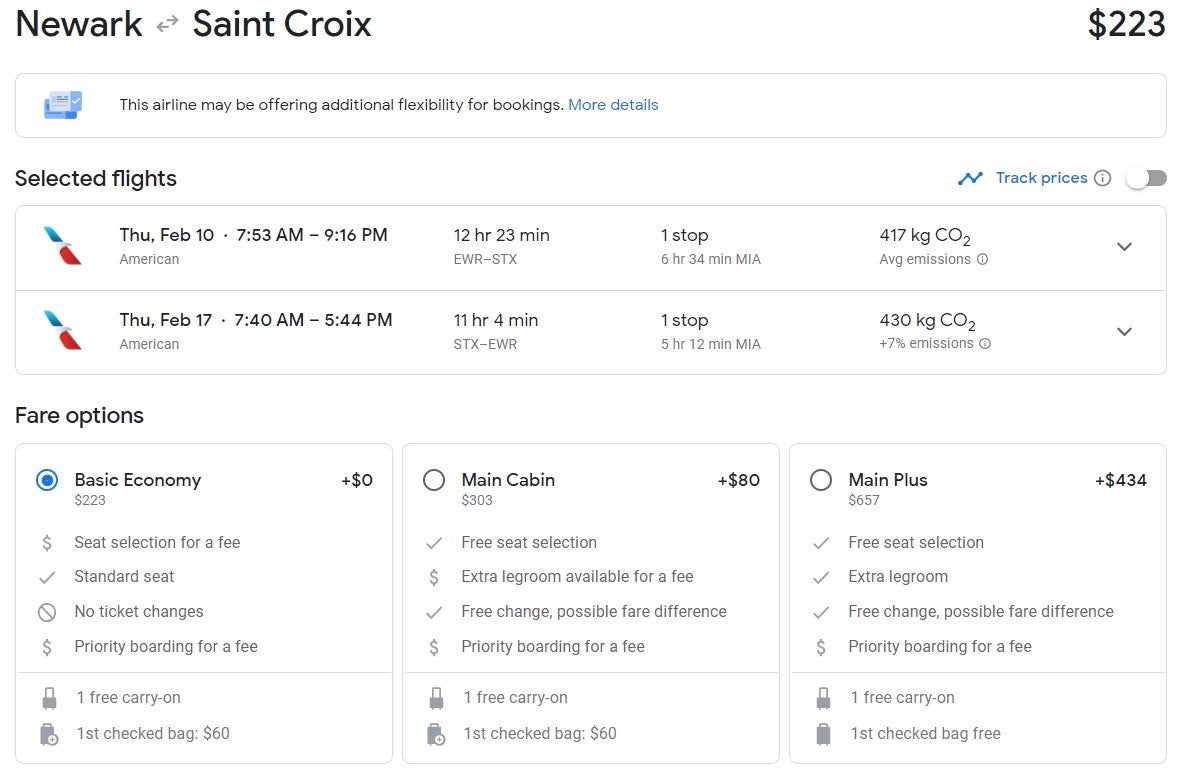
Task: Click the round-trip arrows icon in title
Action: click(167, 24)
